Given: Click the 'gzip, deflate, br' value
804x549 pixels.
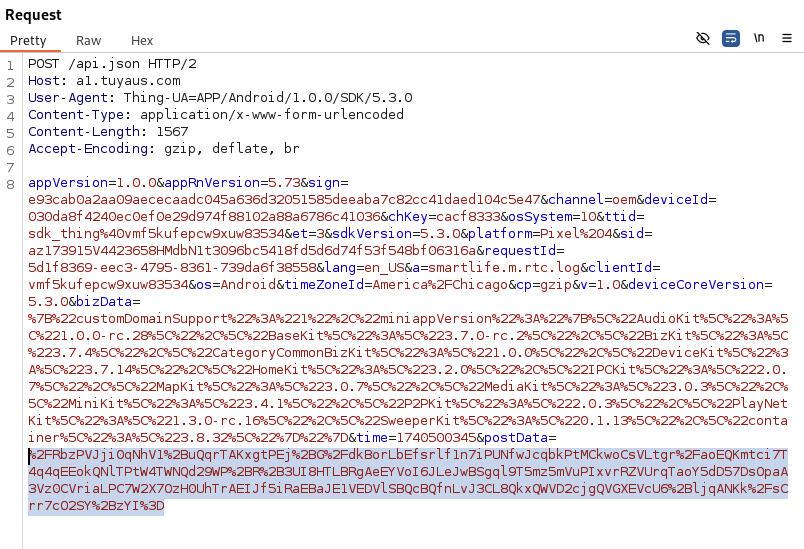Looking at the screenshot, I should (x=232, y=148).
